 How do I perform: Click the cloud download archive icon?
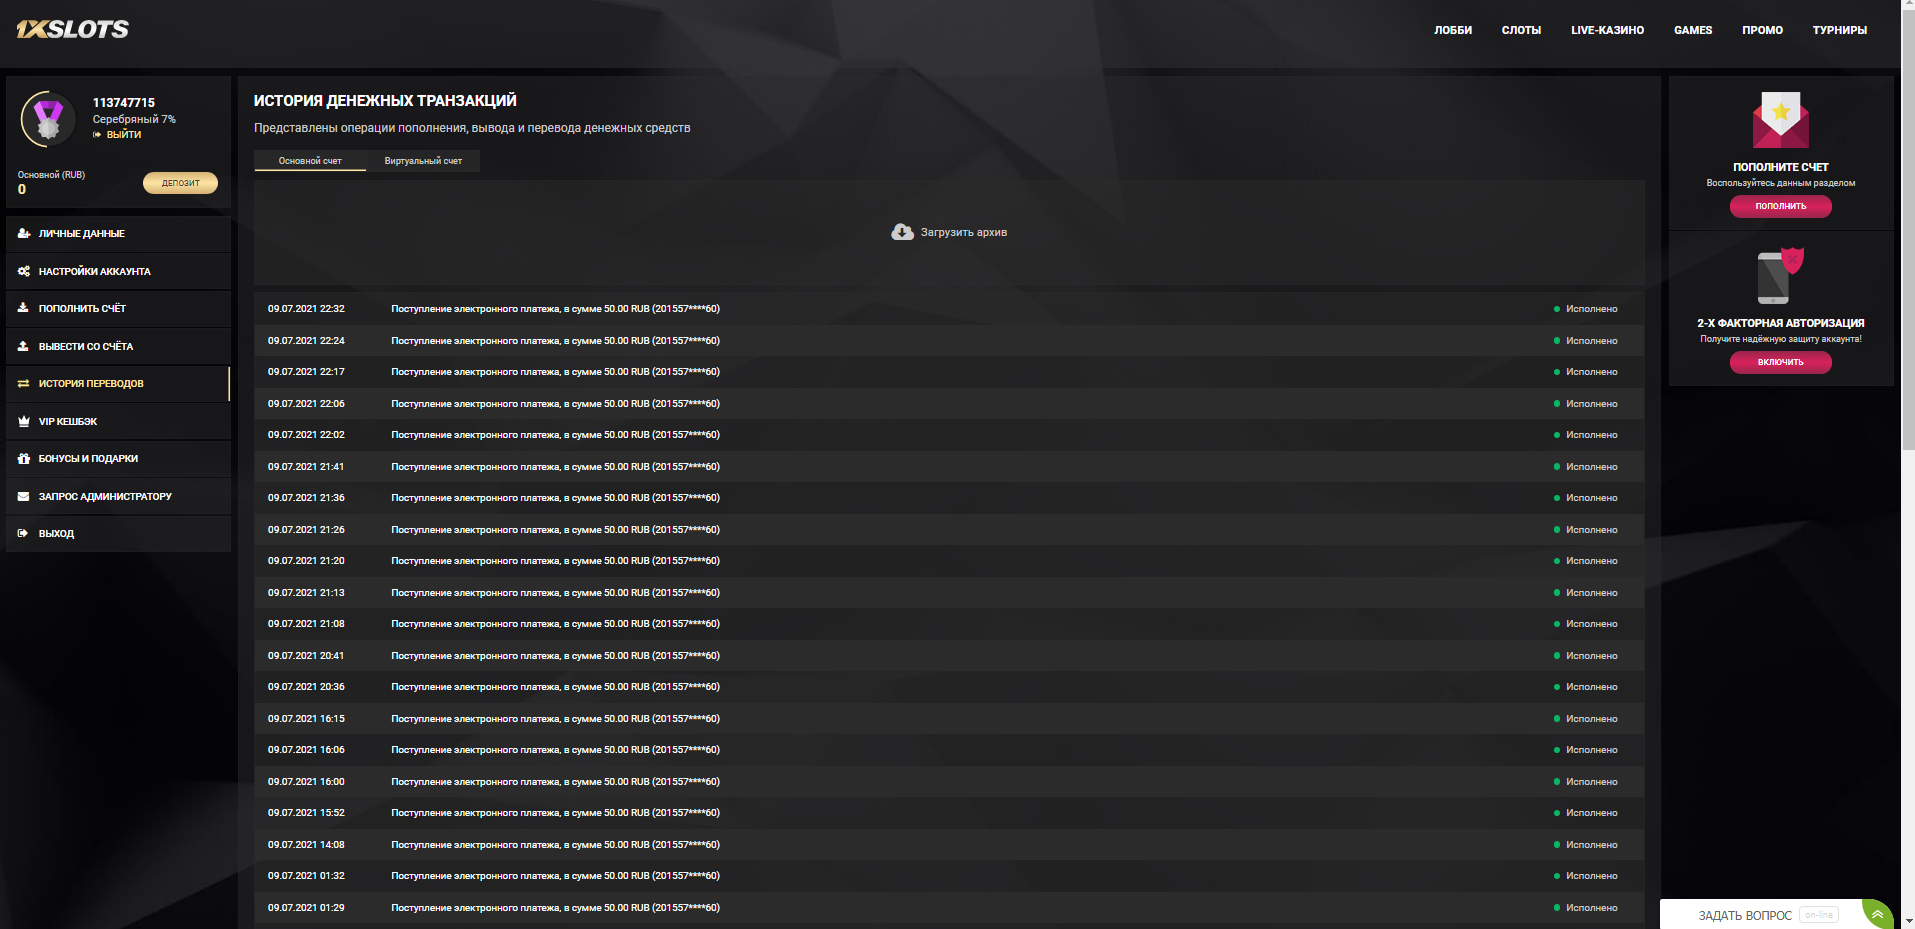[902, 232]
